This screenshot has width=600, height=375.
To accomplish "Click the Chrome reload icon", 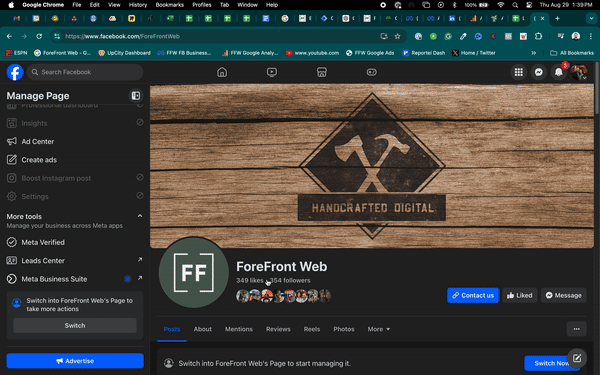I will 39,36.
